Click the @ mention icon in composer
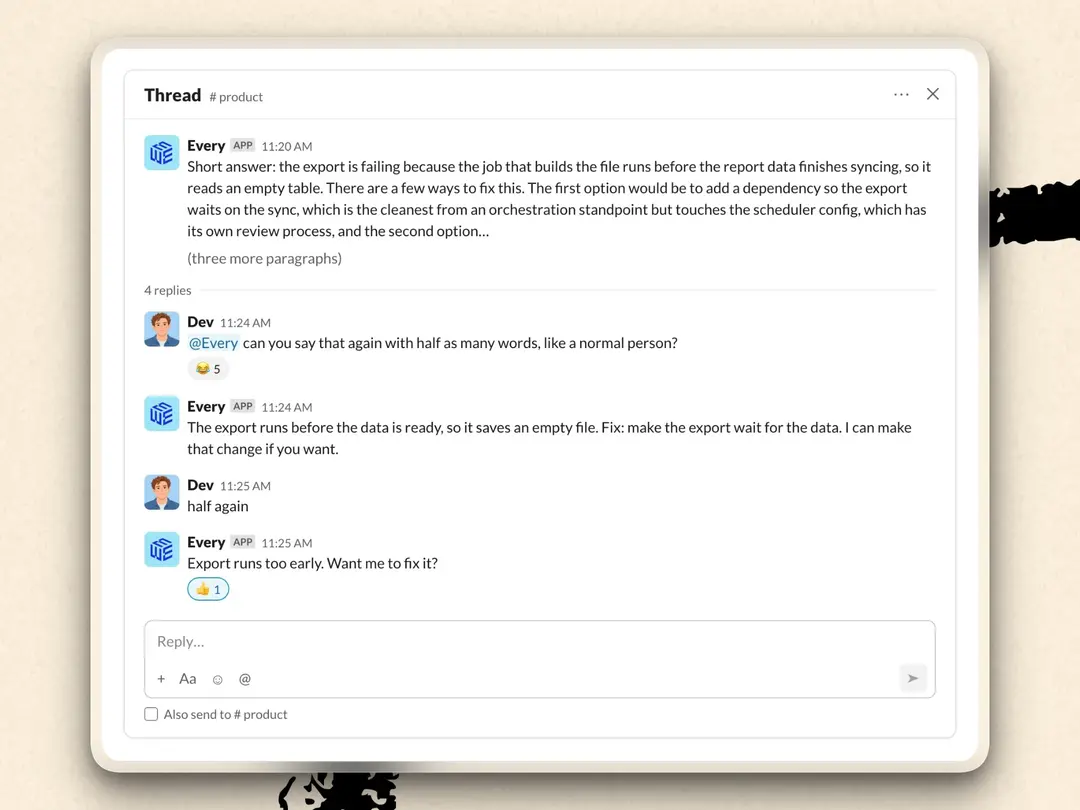Image resolution: width=1080 pixels, height=810 pixels. tap(245, 679)
